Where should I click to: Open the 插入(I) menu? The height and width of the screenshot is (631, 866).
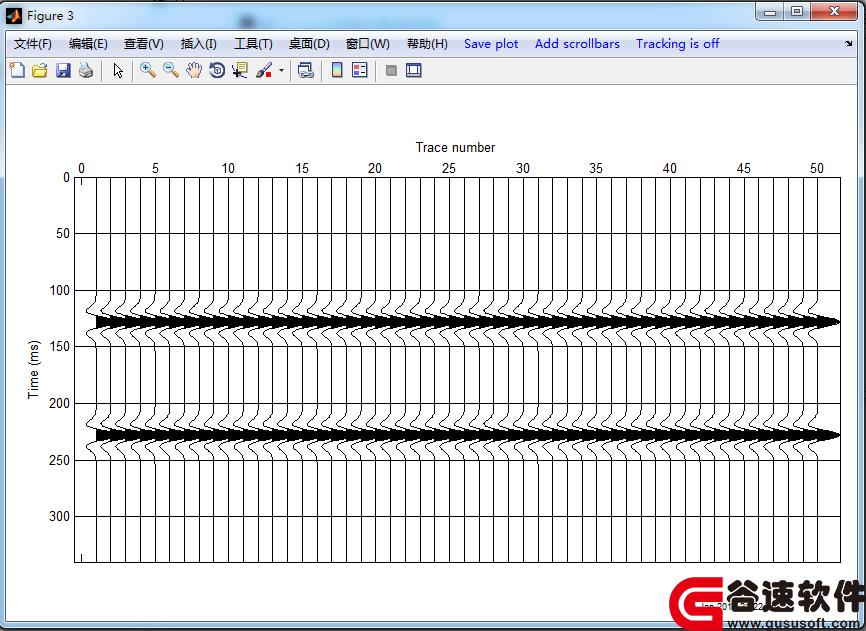[198, 44]
